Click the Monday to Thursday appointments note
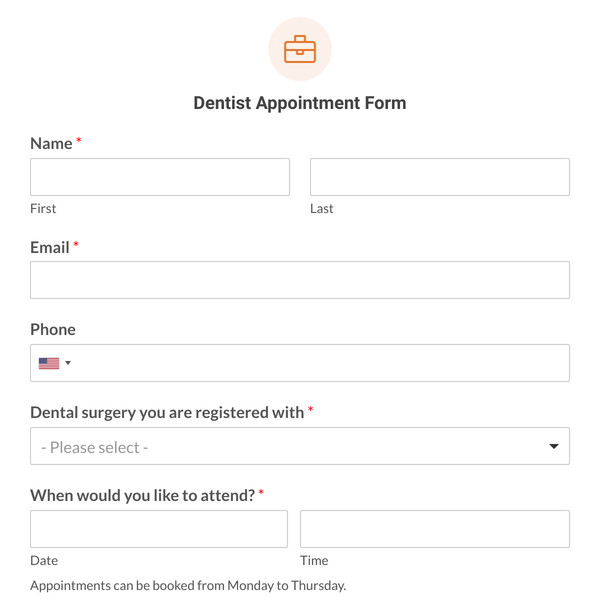 (x=188, y=586)
